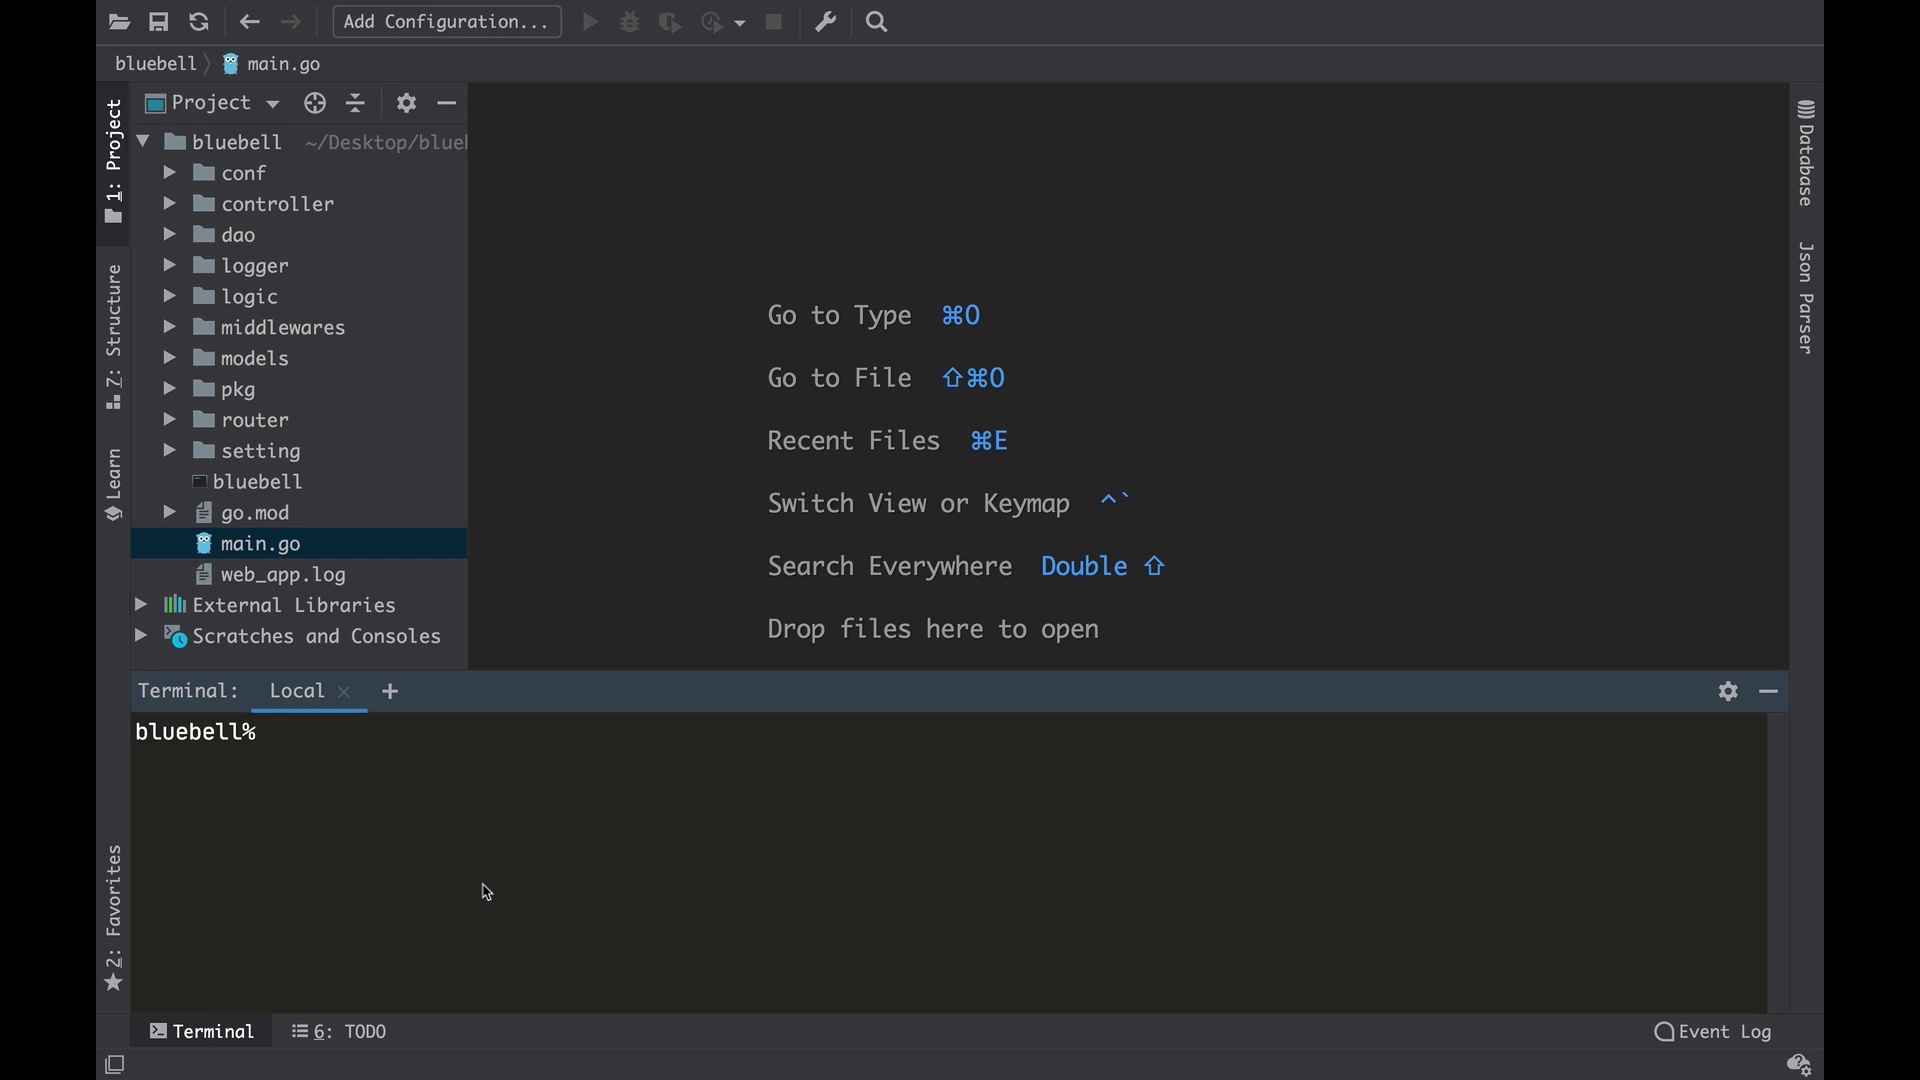
Task: Open the Event Log
Action: click(x=1713, y=1032)
